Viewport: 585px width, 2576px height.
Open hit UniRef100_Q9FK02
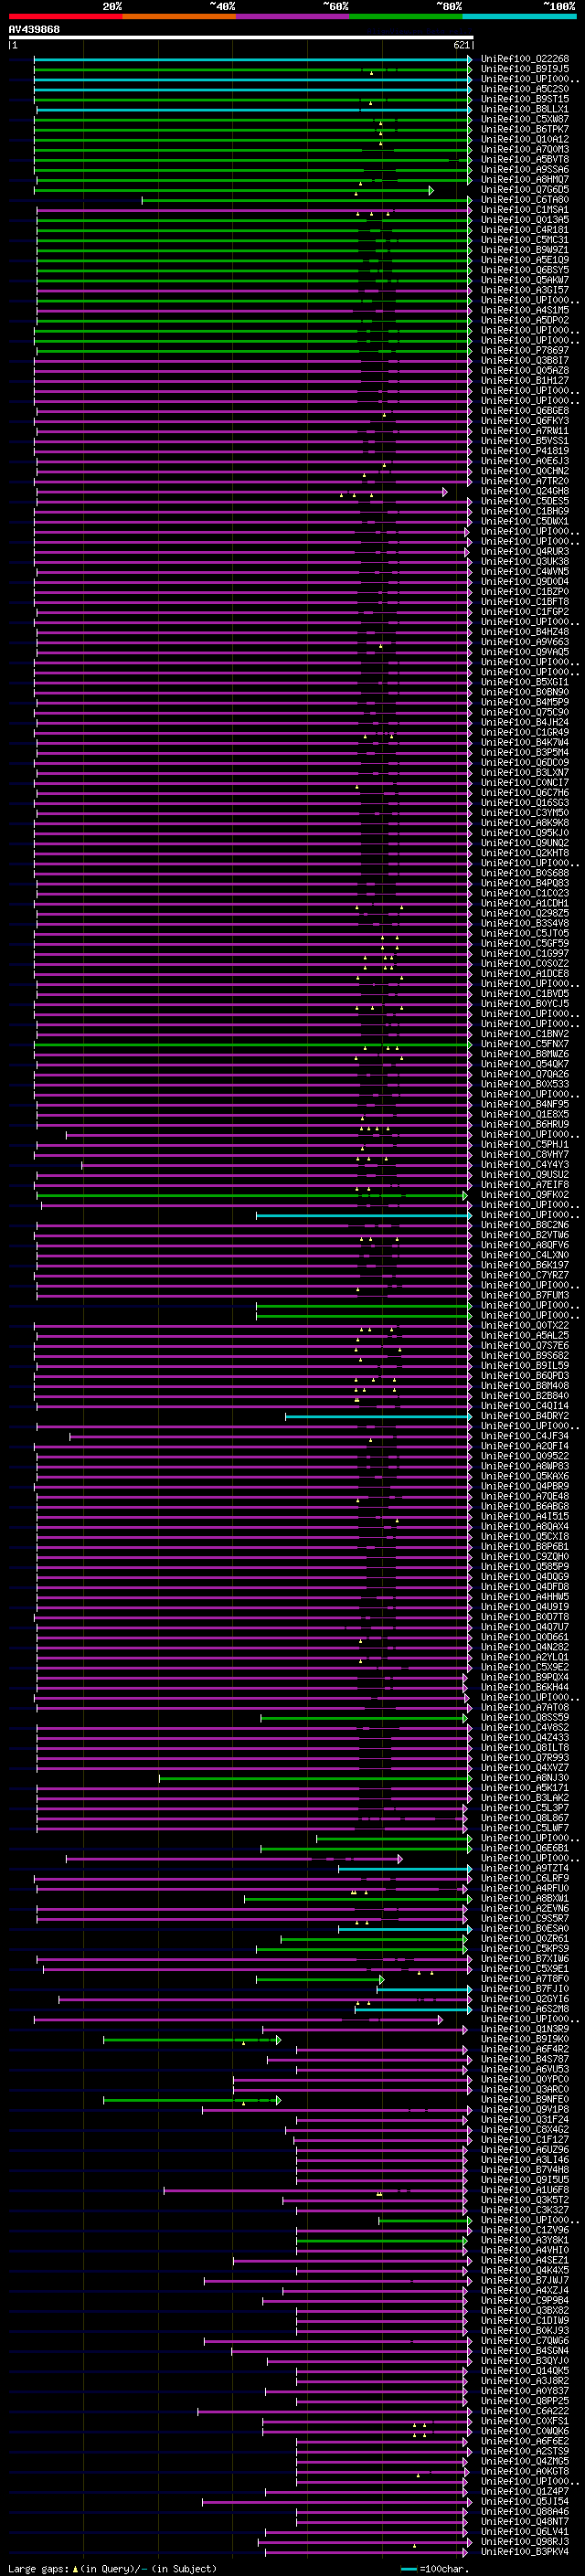pyautogui.click(x=524, y=1195)
